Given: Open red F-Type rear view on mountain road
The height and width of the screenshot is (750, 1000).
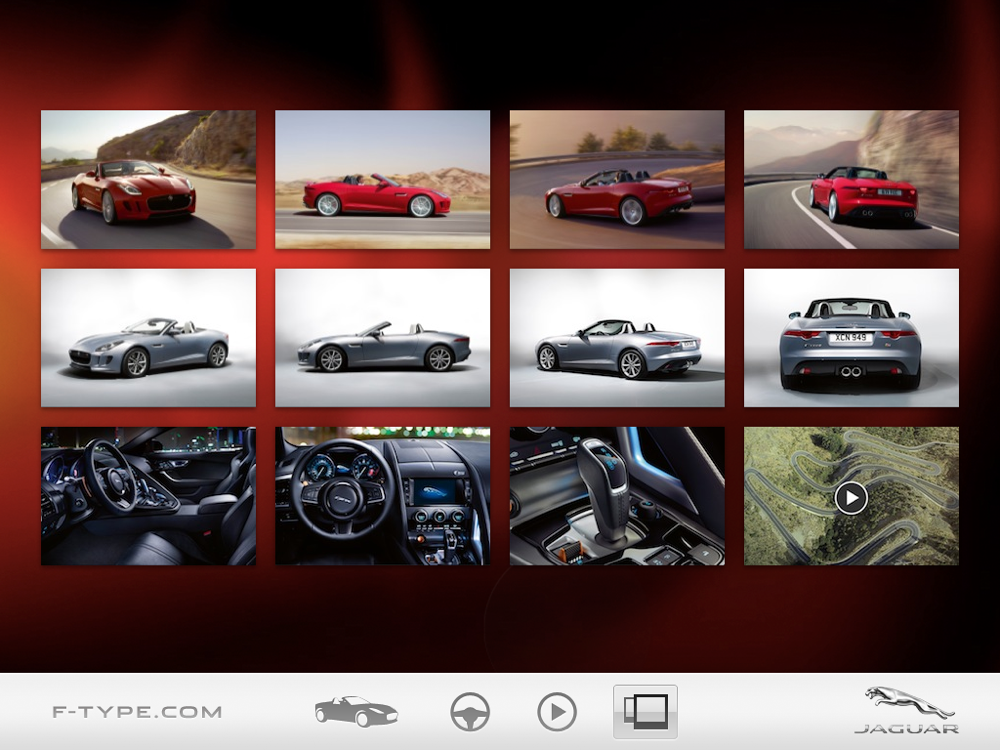Looking at the screenshot, I should point(851,180).
